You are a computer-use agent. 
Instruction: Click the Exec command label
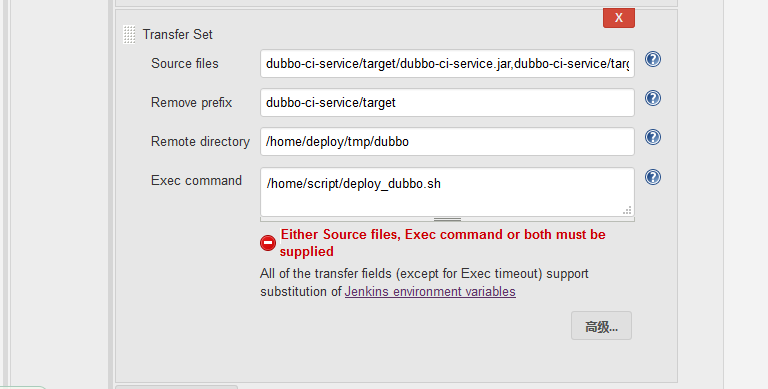coord(196,180)
